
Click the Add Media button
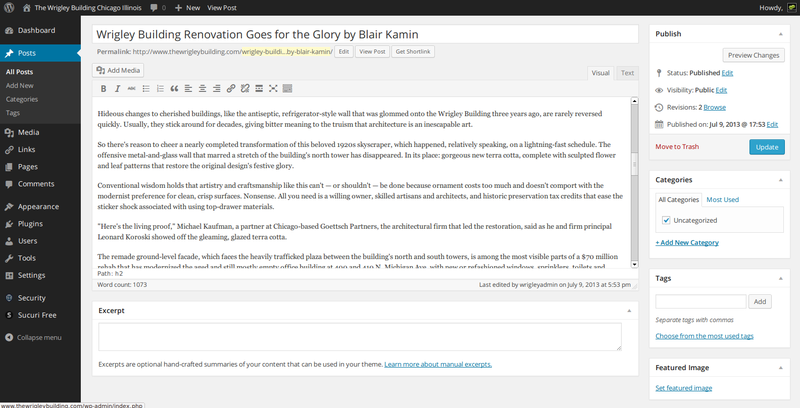pyautogui.click(x=118, y=70)
